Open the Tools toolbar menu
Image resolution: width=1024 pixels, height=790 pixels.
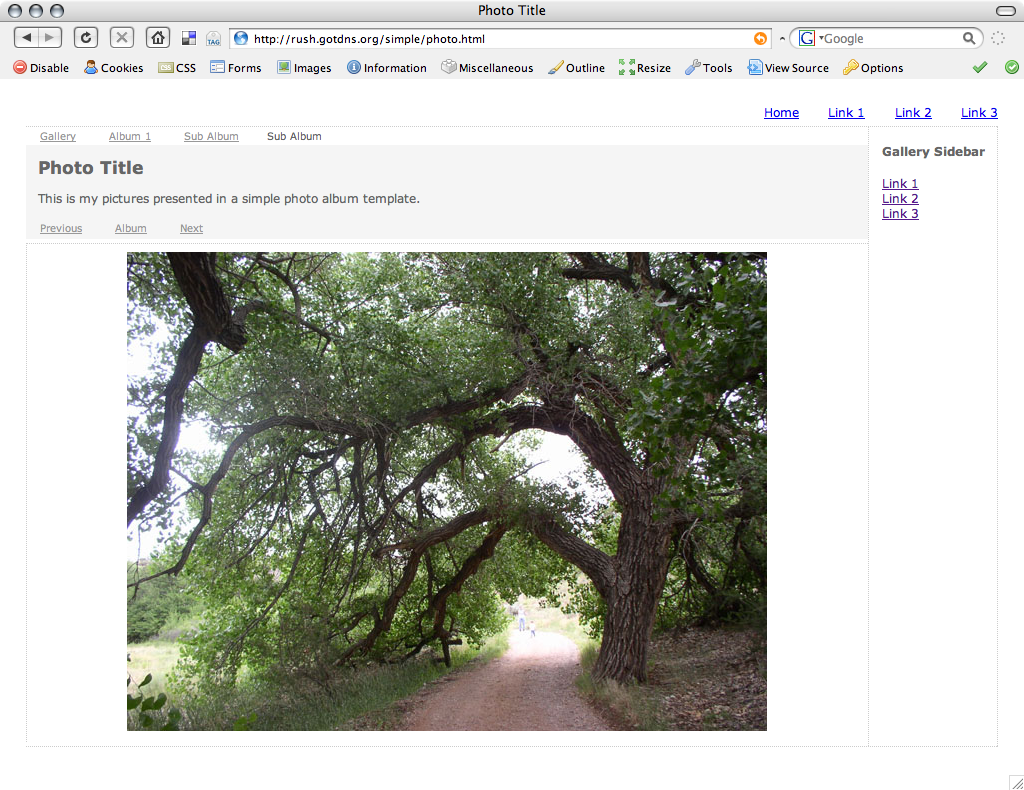coord(709,67)
